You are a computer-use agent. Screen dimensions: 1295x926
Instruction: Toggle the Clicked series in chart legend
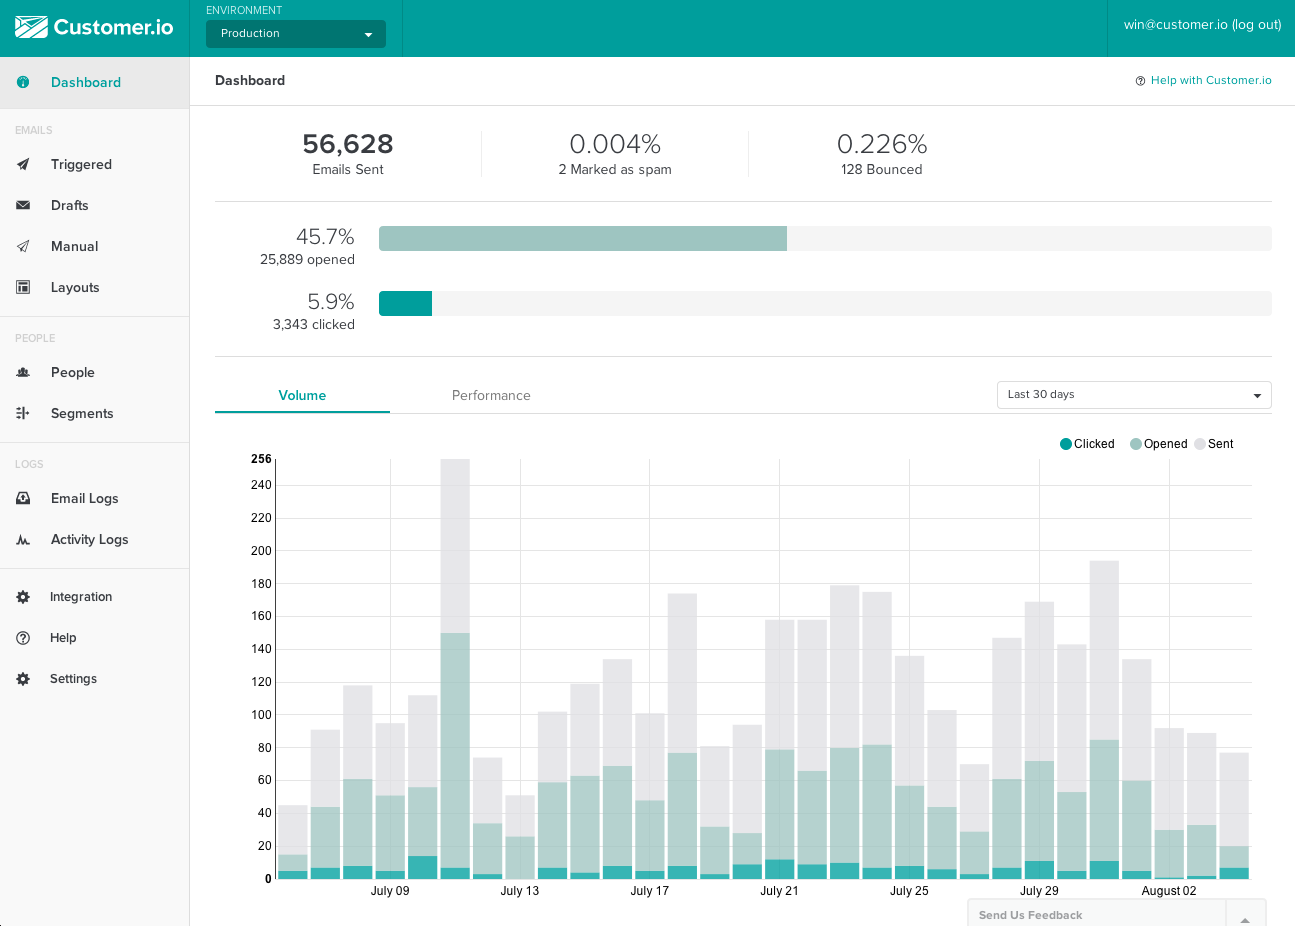tap(1087, 444)
